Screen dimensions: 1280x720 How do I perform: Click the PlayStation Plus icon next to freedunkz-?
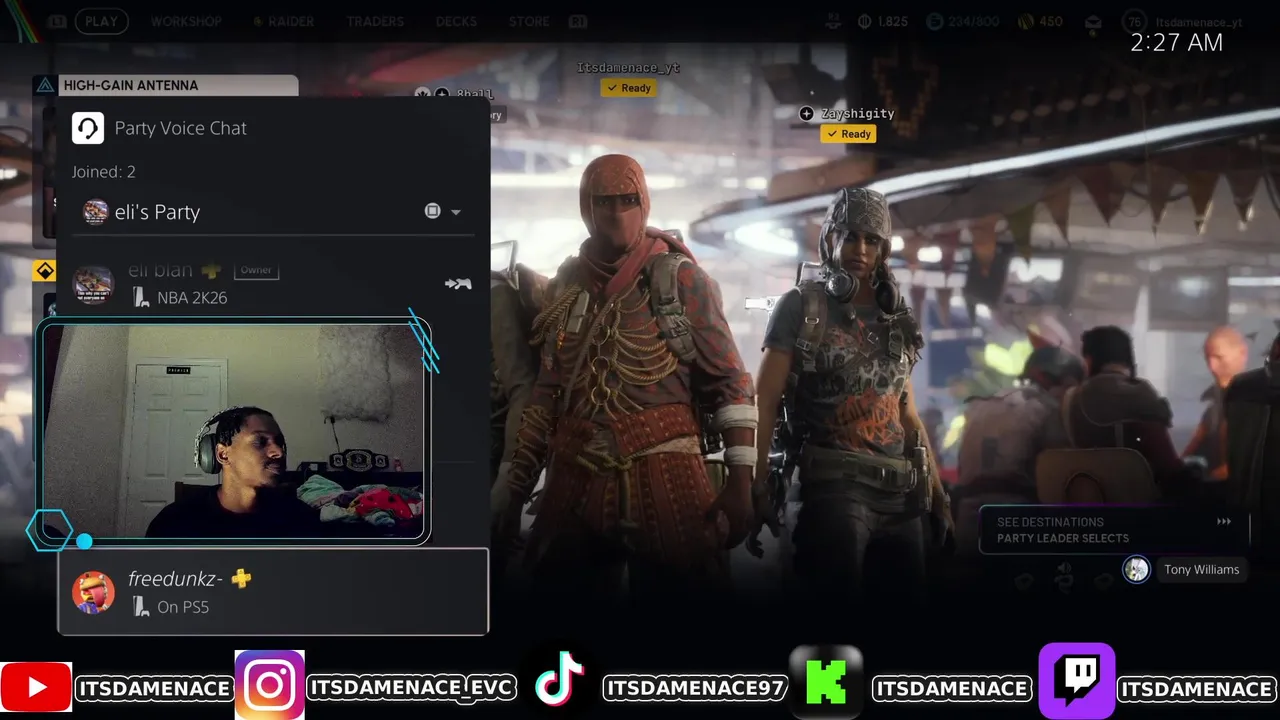241,578
